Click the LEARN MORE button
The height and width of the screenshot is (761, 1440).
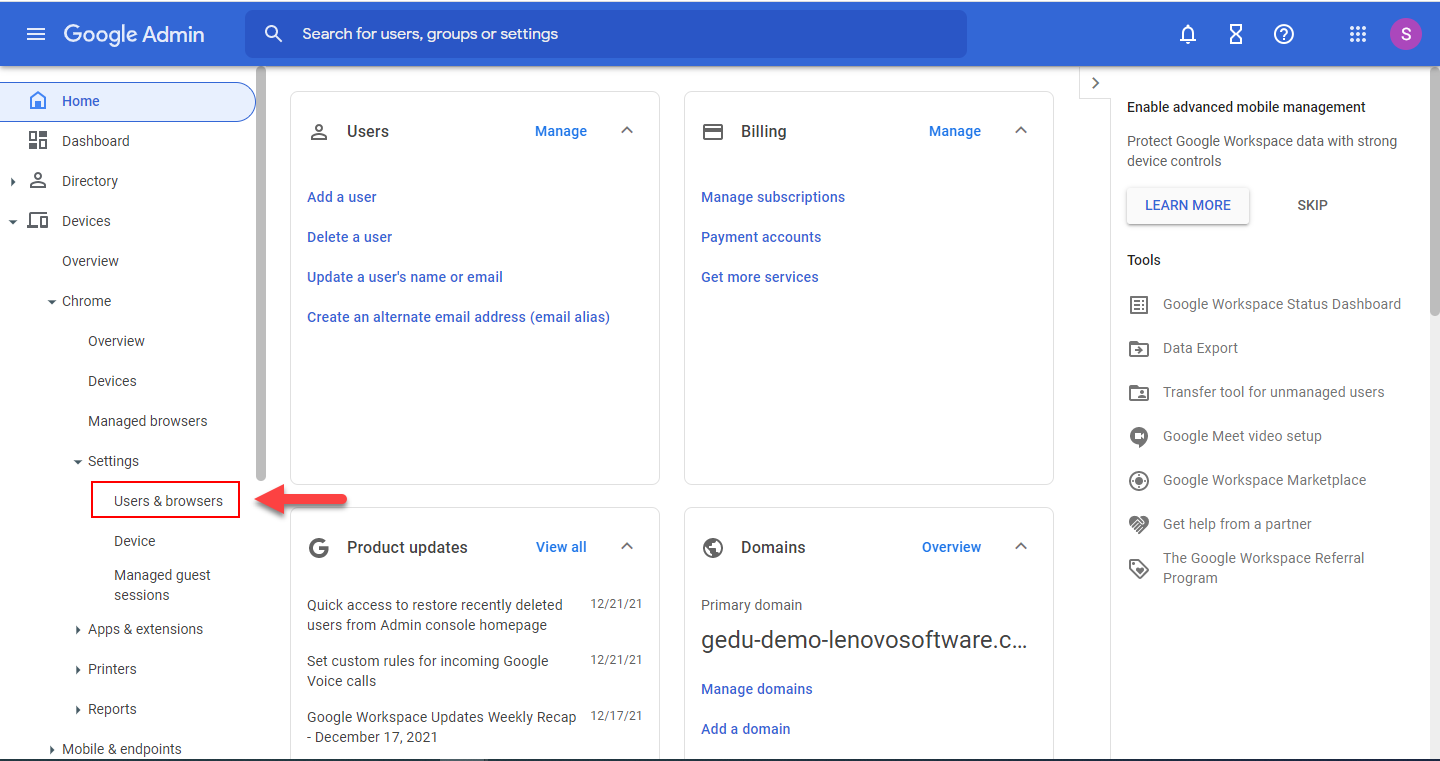tap(1188, 205)
